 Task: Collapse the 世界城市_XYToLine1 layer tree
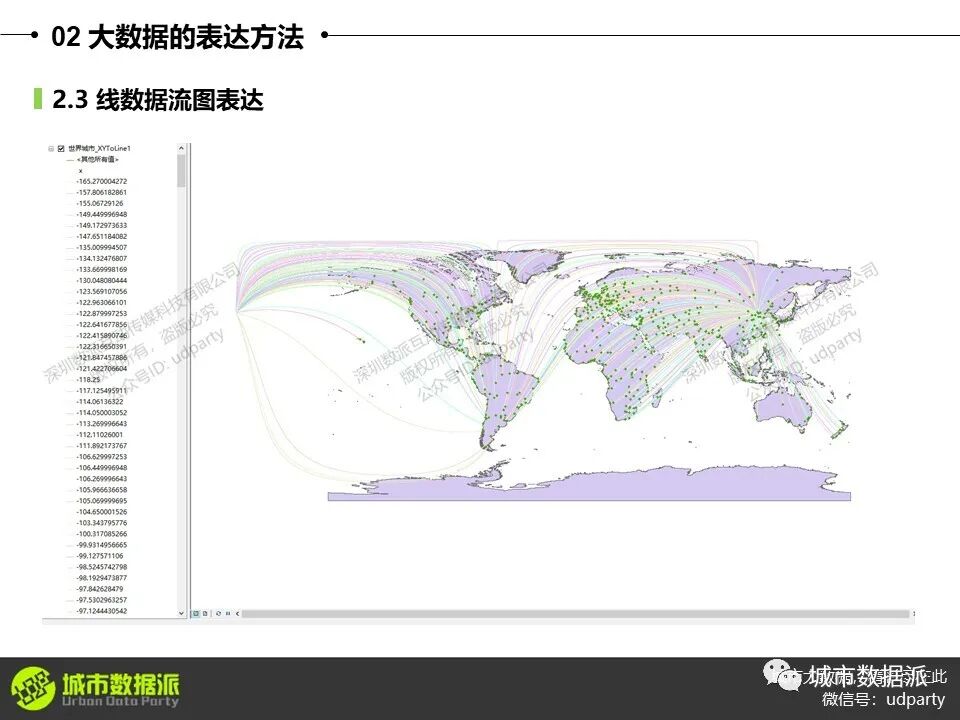pyautogui.click(x=51, y=148)
